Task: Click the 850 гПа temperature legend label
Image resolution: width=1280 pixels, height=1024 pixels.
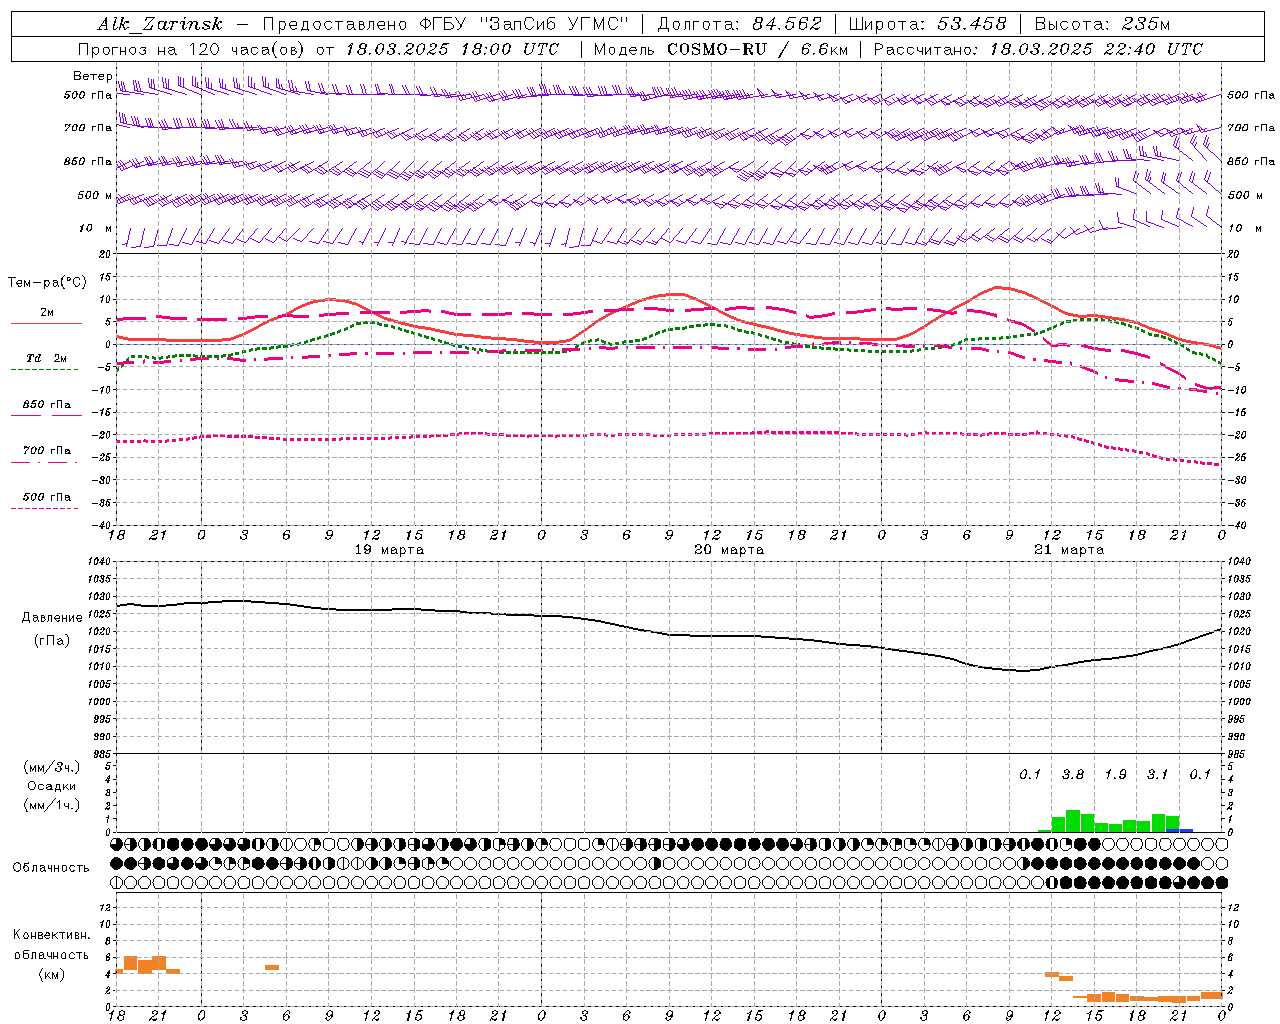Action: pos(47,405)
